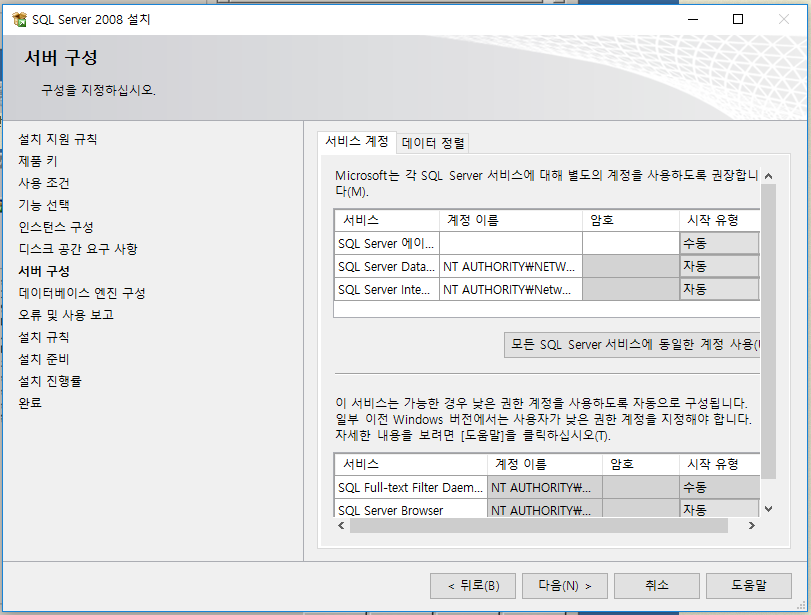Click the SQL Server 에이... service cell
Viewport: 811px width, 615px height.
click(x=386, y=243)
